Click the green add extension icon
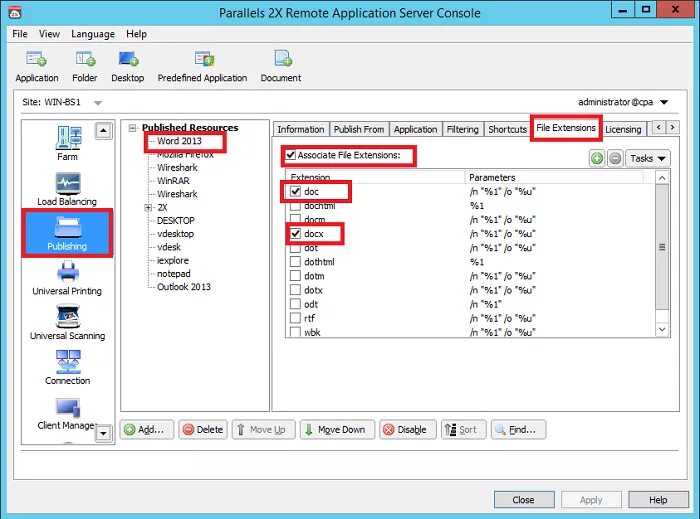 pyautogui.click(x=597, y=158)
